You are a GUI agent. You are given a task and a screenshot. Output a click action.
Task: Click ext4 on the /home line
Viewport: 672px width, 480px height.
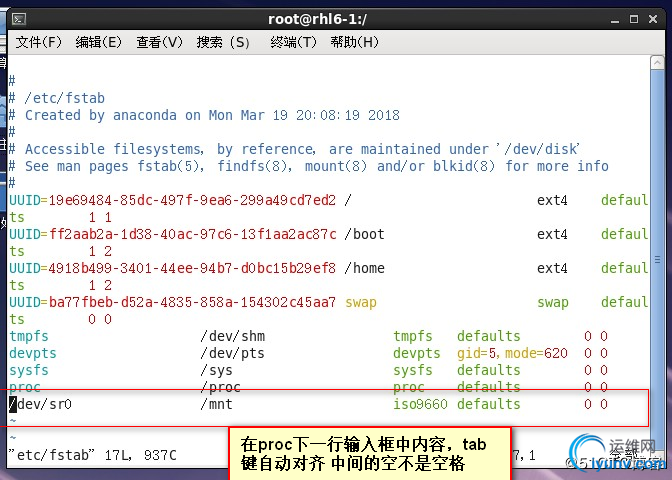552,268
